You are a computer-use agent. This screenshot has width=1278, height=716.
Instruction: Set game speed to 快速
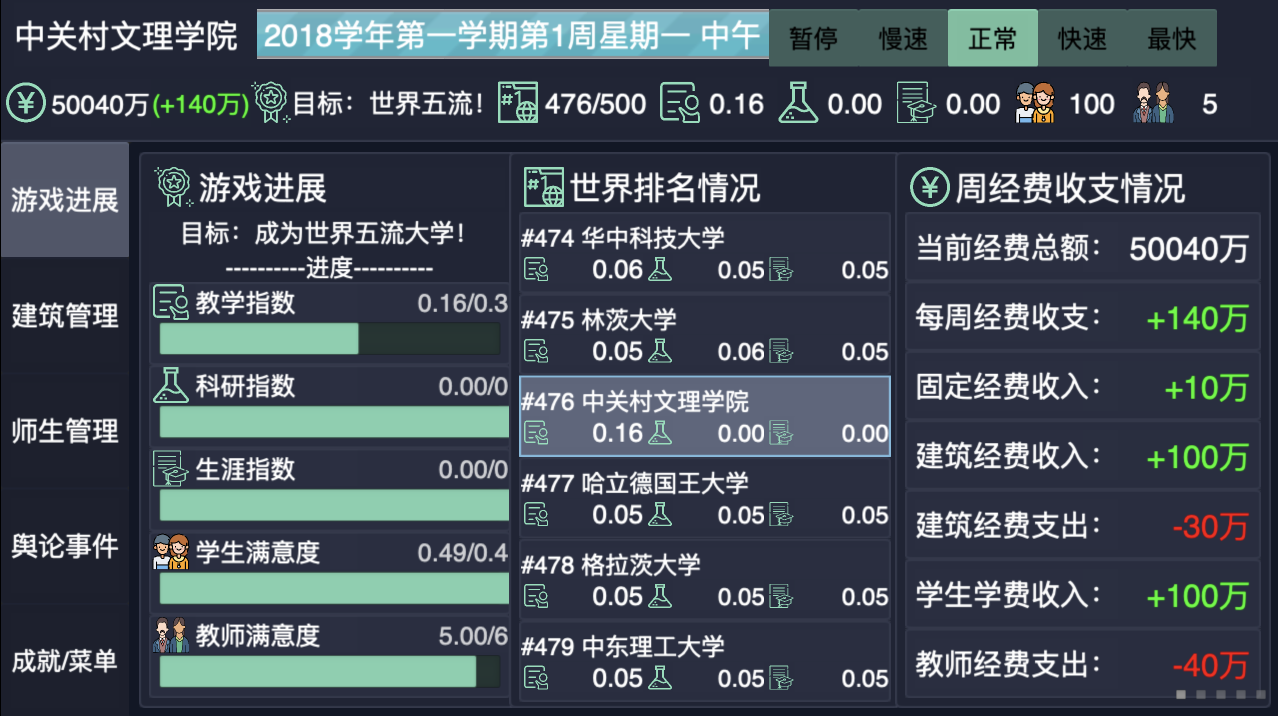1082,37
